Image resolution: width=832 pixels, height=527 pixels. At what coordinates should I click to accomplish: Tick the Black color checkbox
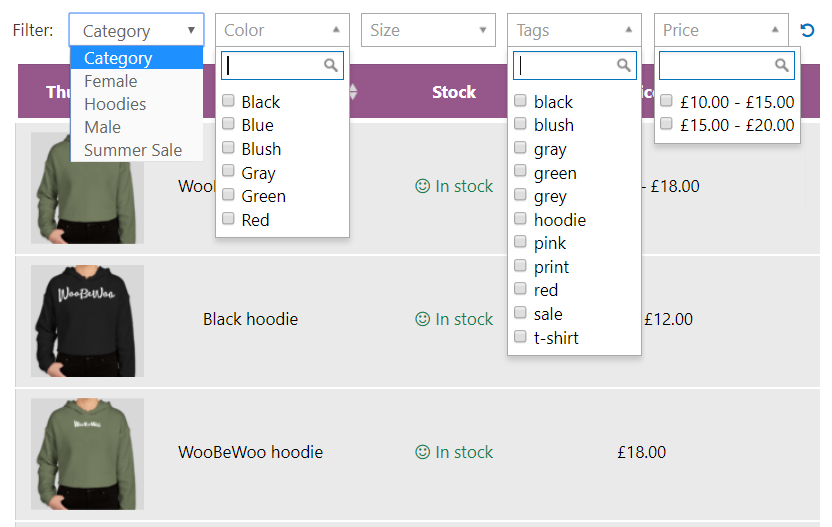(228, 100)
